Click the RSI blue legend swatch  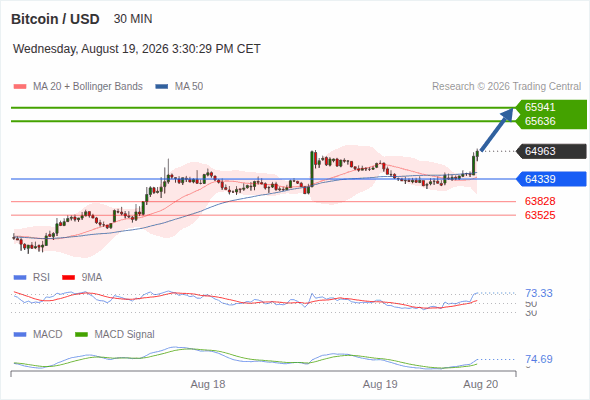click(x=20, y=278)
